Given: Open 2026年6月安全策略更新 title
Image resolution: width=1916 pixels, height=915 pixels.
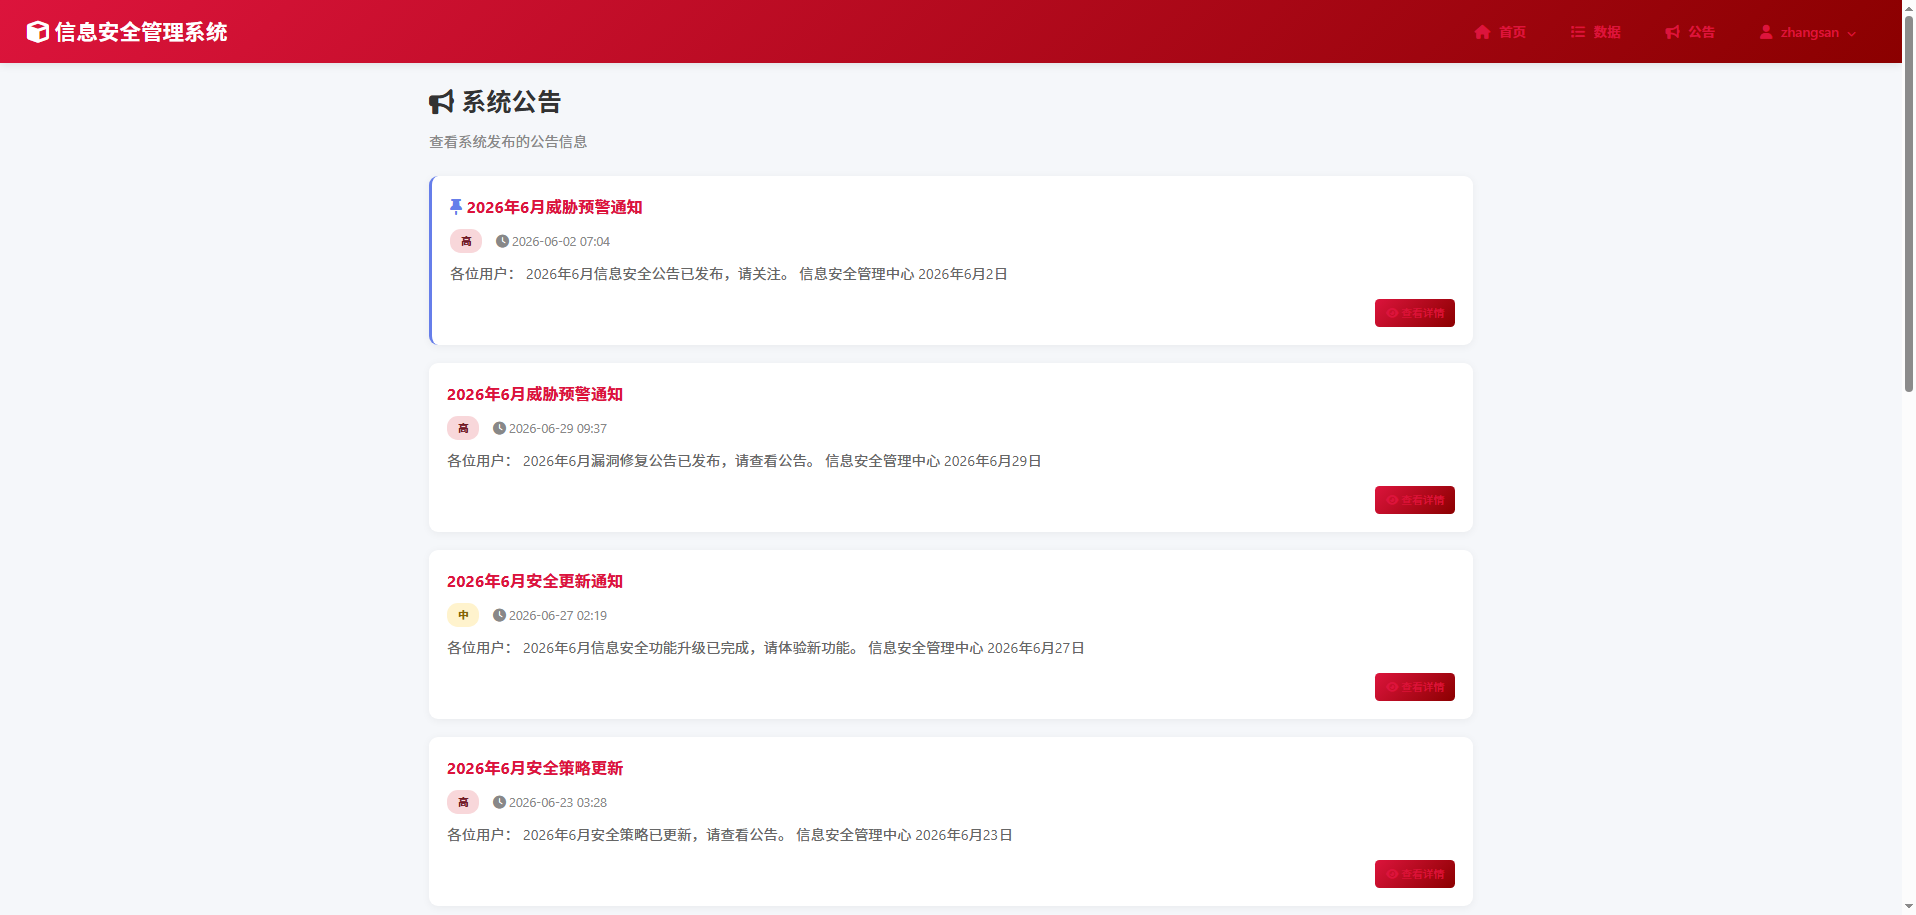Looking at the screenshot, I should pos(535,768).
